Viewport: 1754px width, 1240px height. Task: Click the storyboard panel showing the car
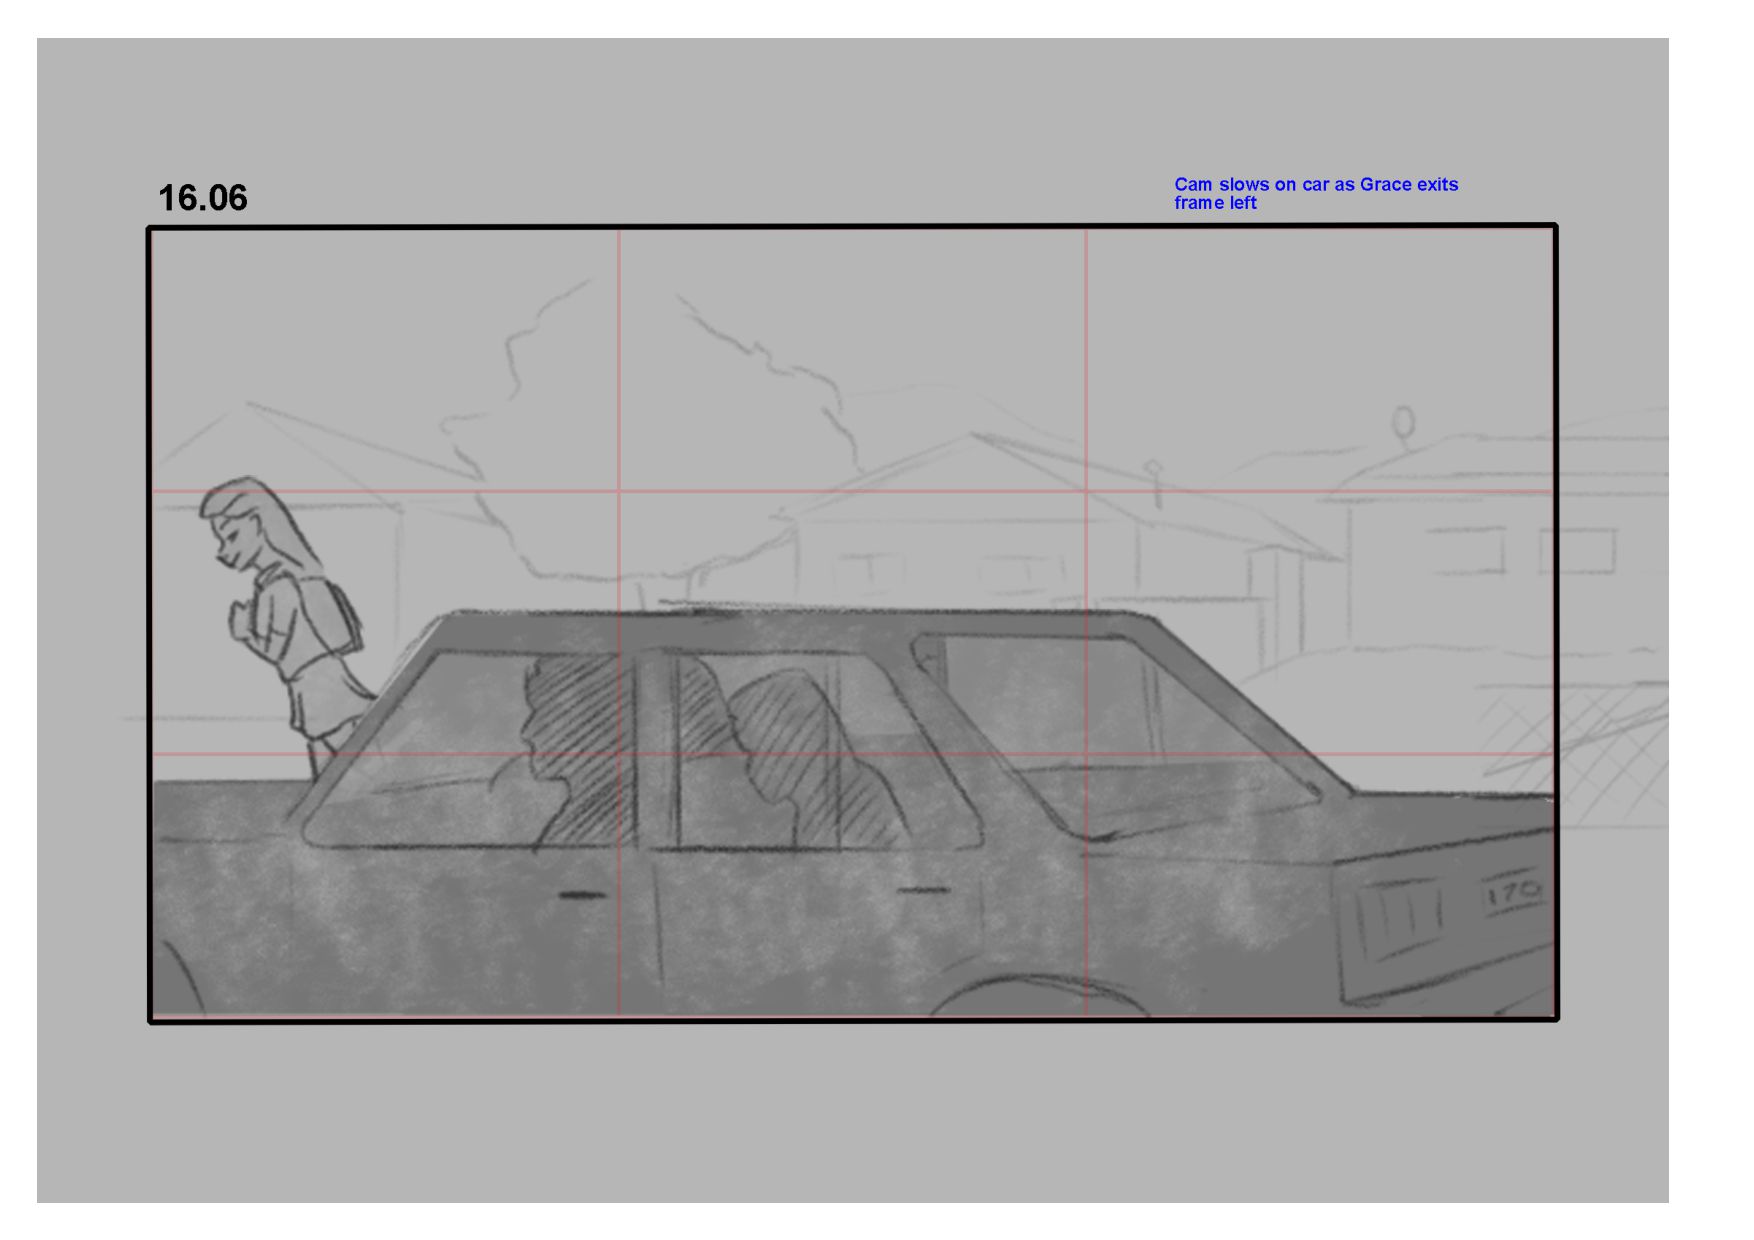(x=853, y=623)
